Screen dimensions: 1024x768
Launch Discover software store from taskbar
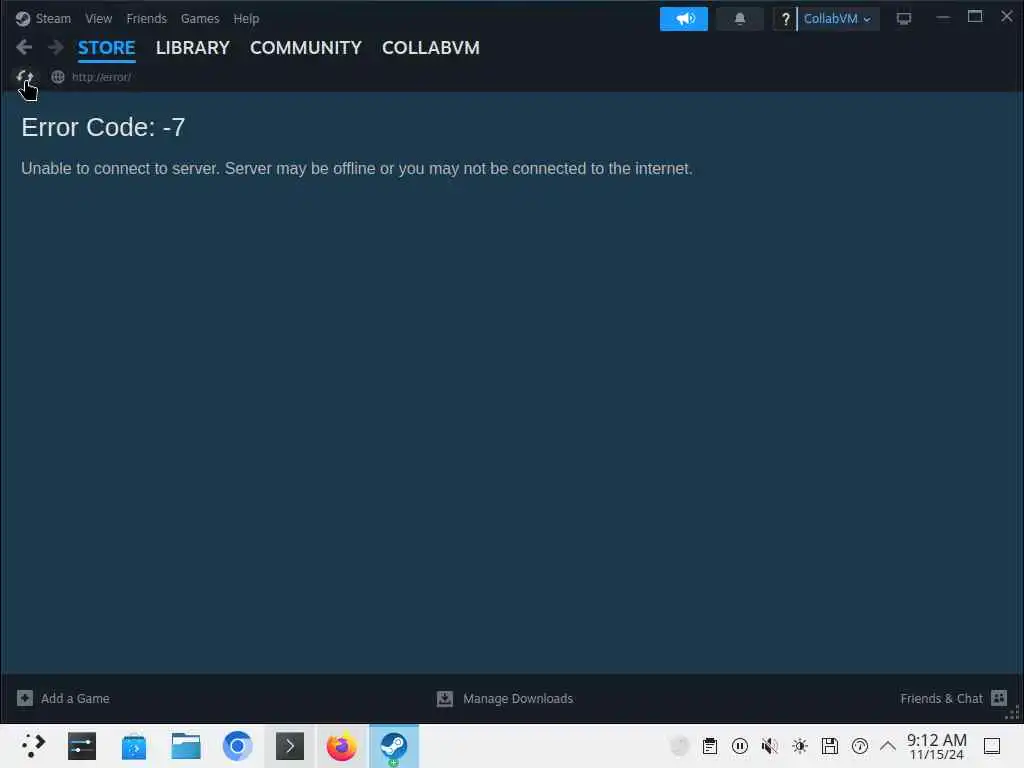coord(134,746)
